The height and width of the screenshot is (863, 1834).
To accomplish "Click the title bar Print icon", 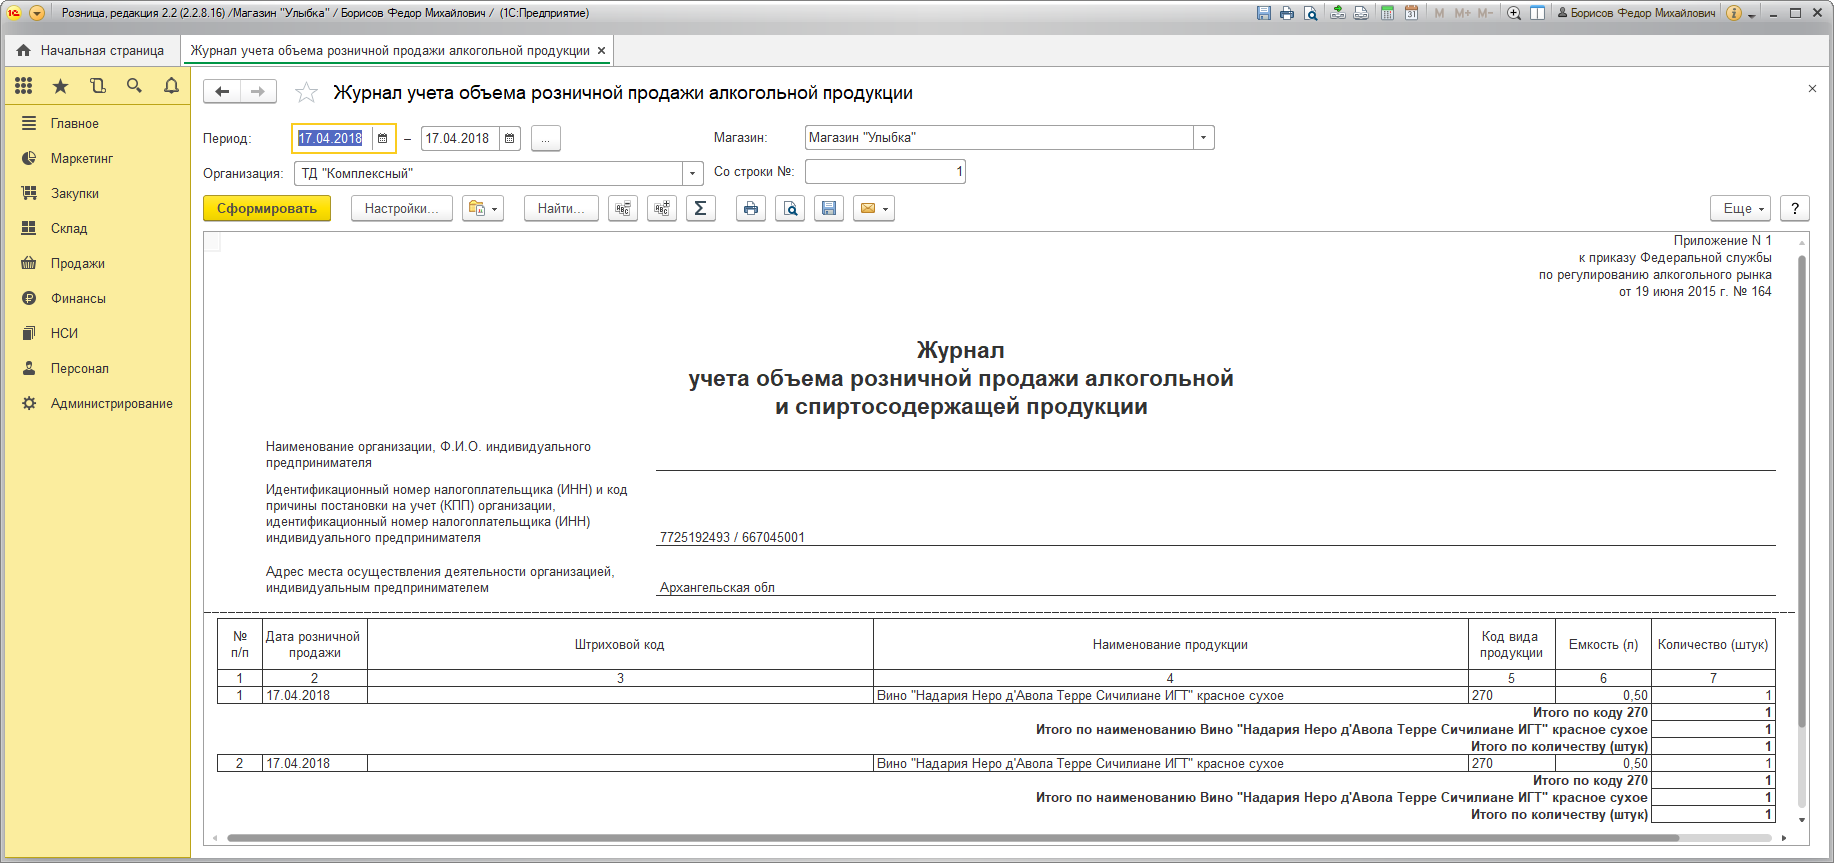I will pyautogui.click(x=1287, y=13).
